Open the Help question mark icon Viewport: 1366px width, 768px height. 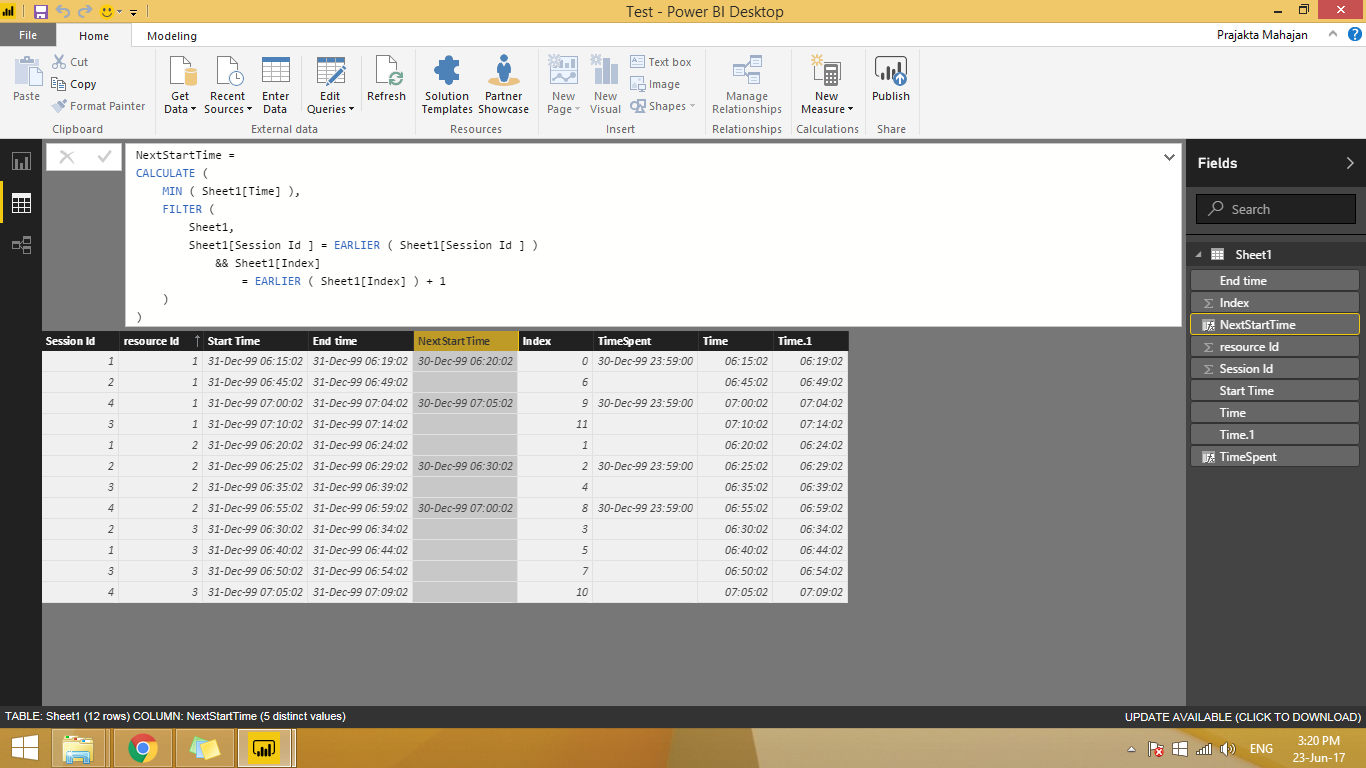[1354, 34]
